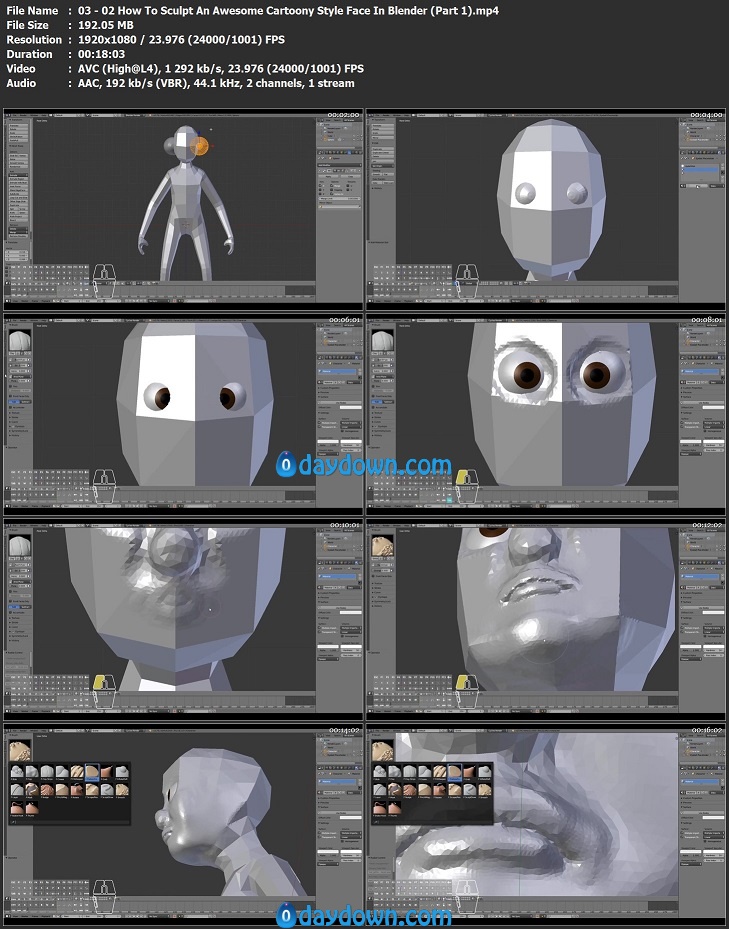Viewport: 729px width, 929px height.
Task: Expand material Preview panel in 00:16:02 frame
Action: click(x=686, y=802)
